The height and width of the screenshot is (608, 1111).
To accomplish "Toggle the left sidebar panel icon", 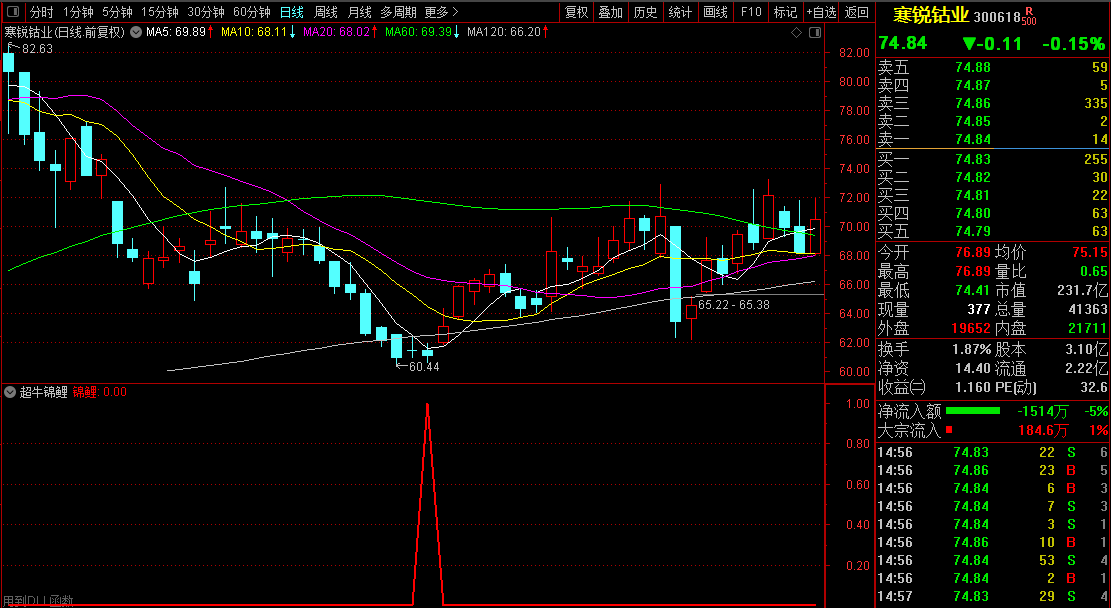I will coord(12,12).
